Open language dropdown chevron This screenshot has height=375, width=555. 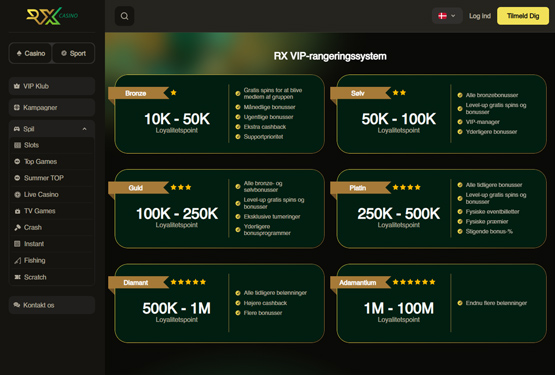point(453,16)
